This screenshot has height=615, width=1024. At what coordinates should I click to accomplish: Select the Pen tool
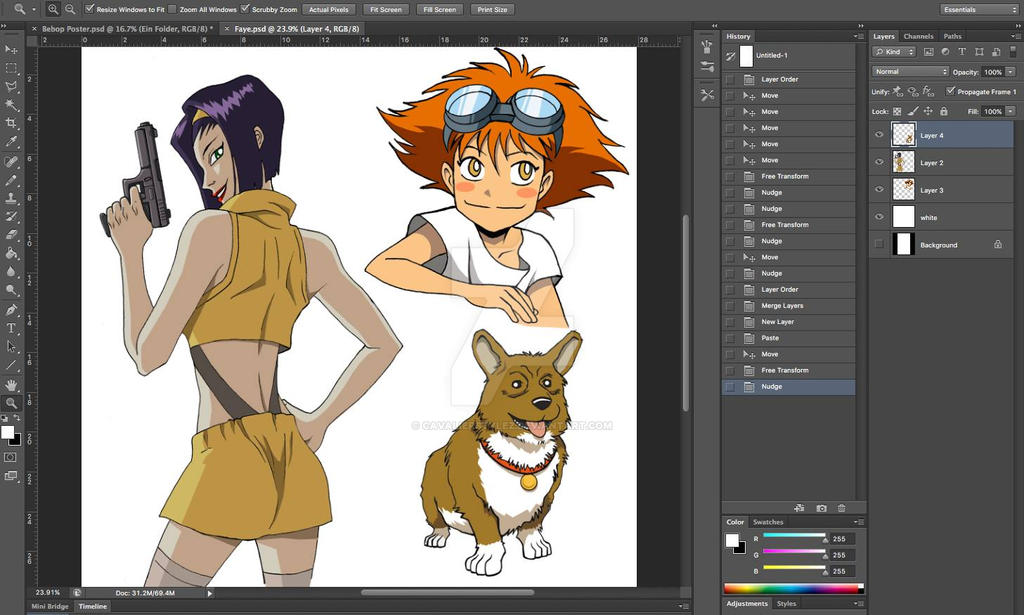pyautogui.click(x=11, y=310)
